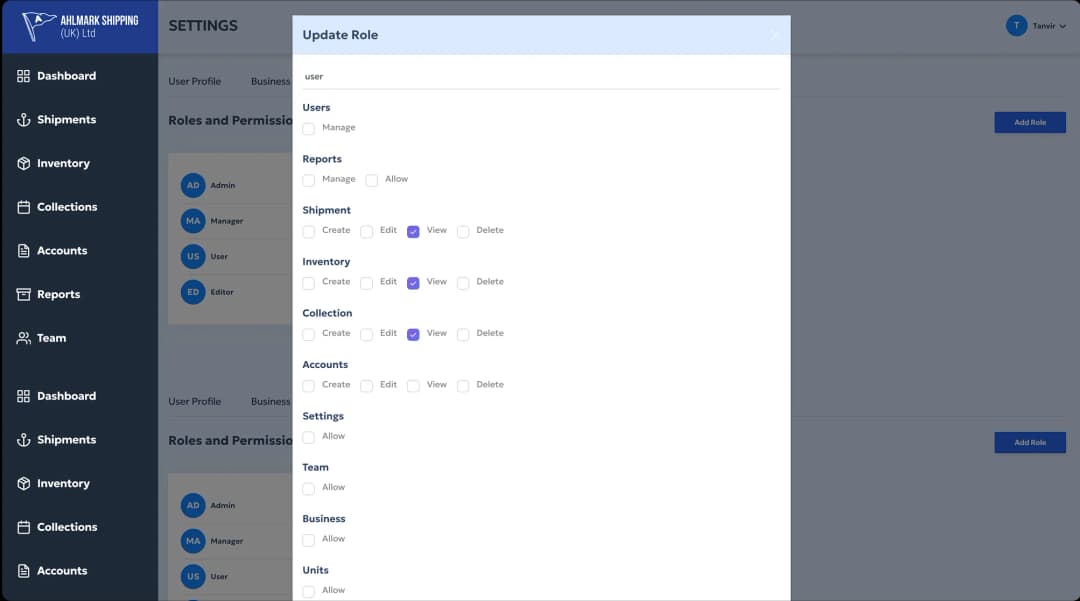Image resolution: width=1080 pixels, height=601 pixels.
Task: Enable Manage permission under Users
Action: (x=309, y=129)
